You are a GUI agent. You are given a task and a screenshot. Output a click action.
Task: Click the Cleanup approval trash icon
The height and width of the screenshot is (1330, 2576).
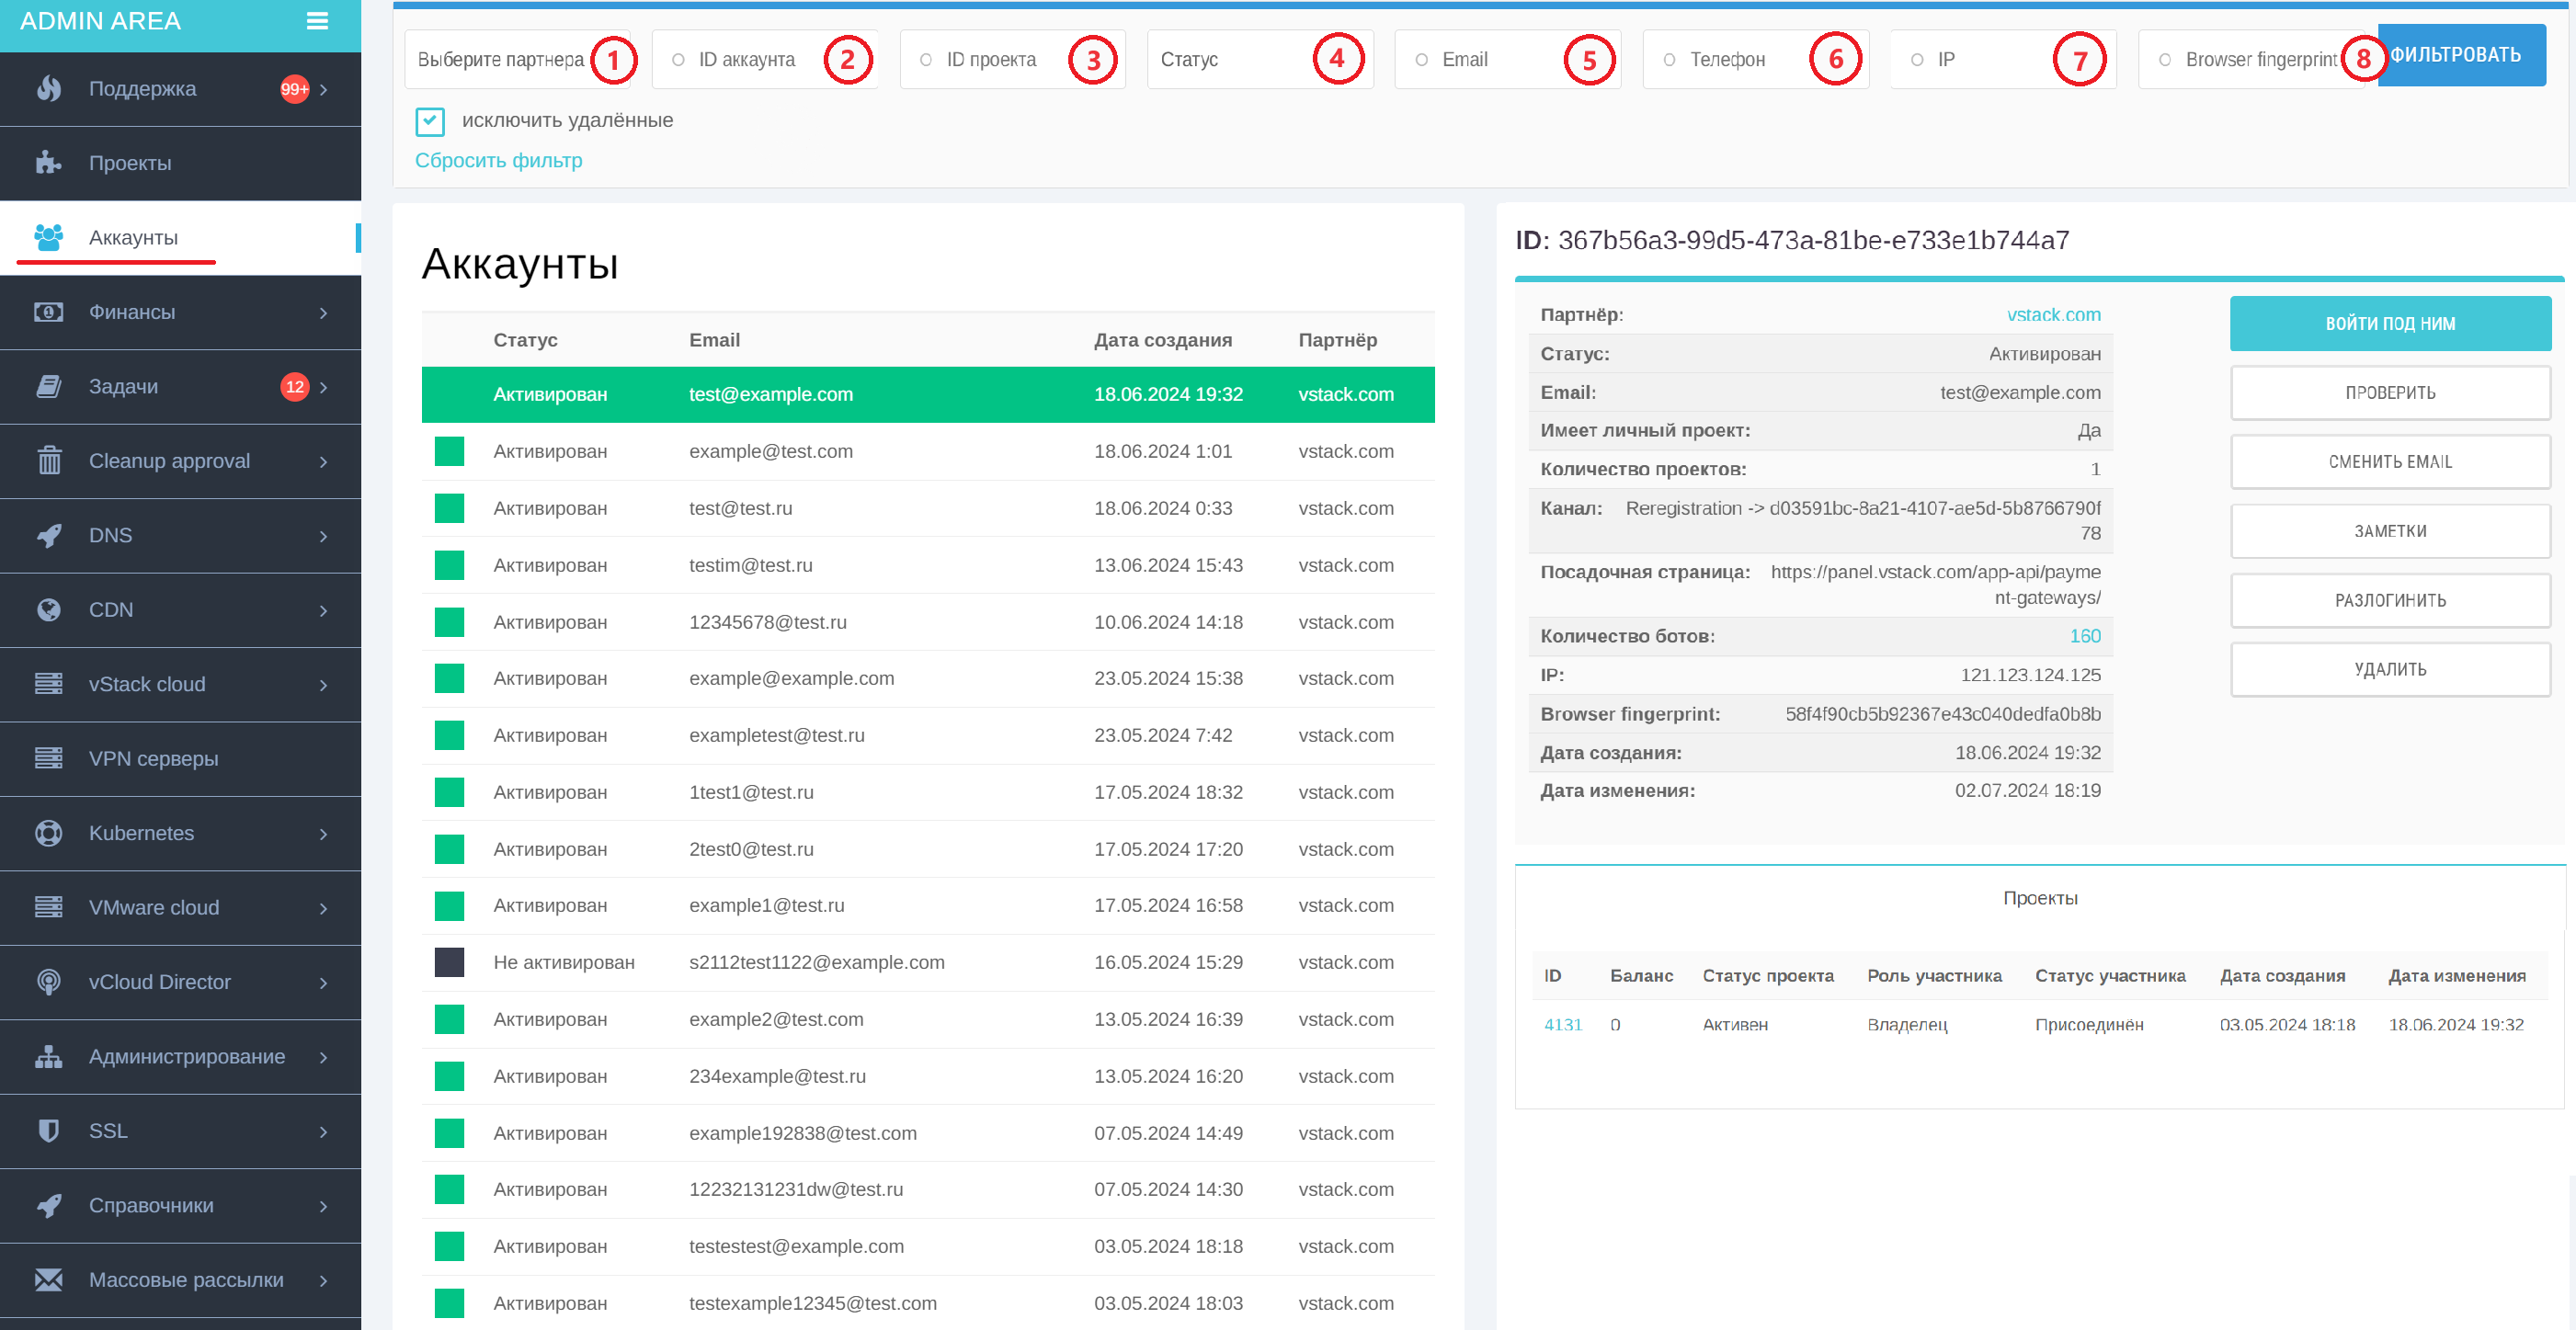pos(48,461)
